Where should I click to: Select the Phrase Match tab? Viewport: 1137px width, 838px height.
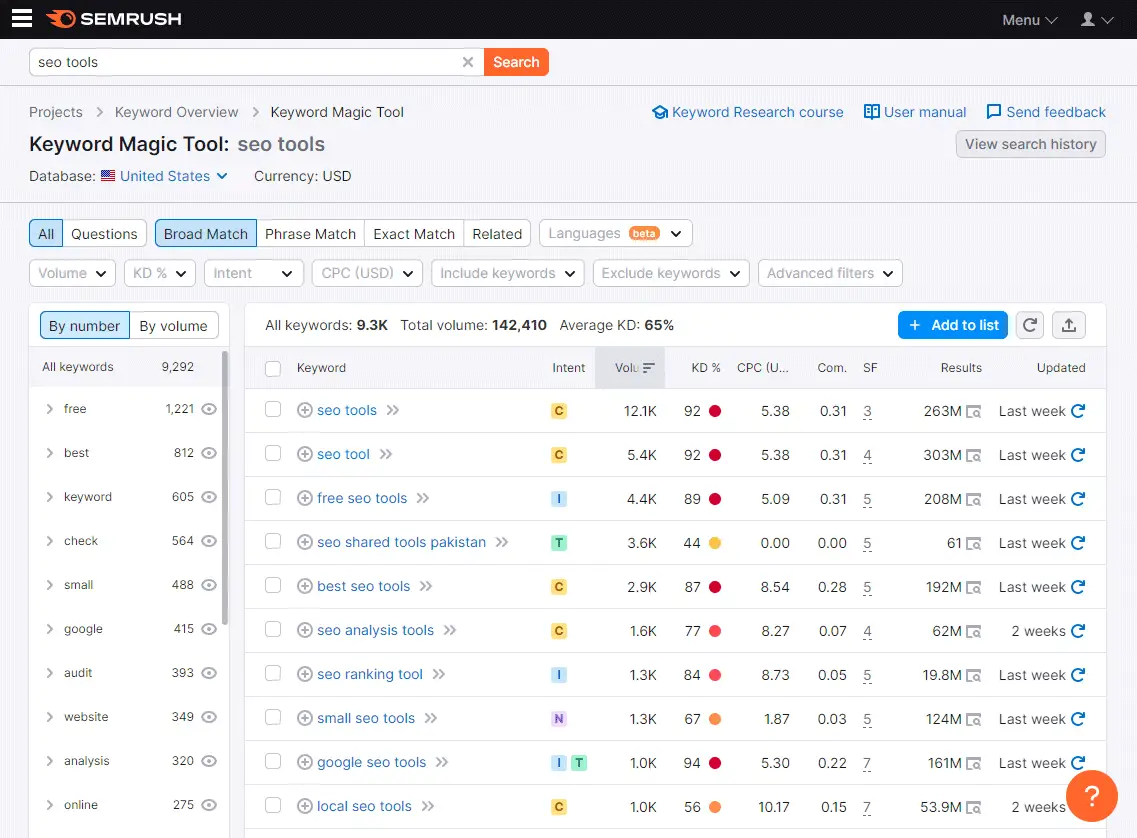coord(310,234)
